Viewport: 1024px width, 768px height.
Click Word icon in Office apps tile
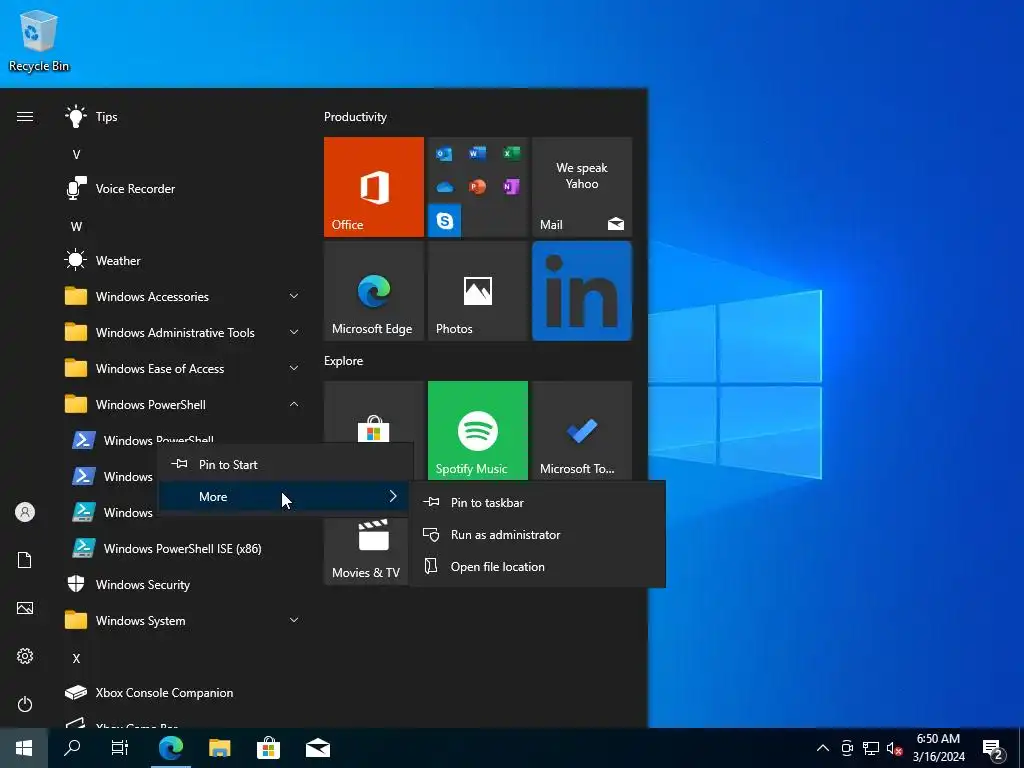(x=477, y=153)
